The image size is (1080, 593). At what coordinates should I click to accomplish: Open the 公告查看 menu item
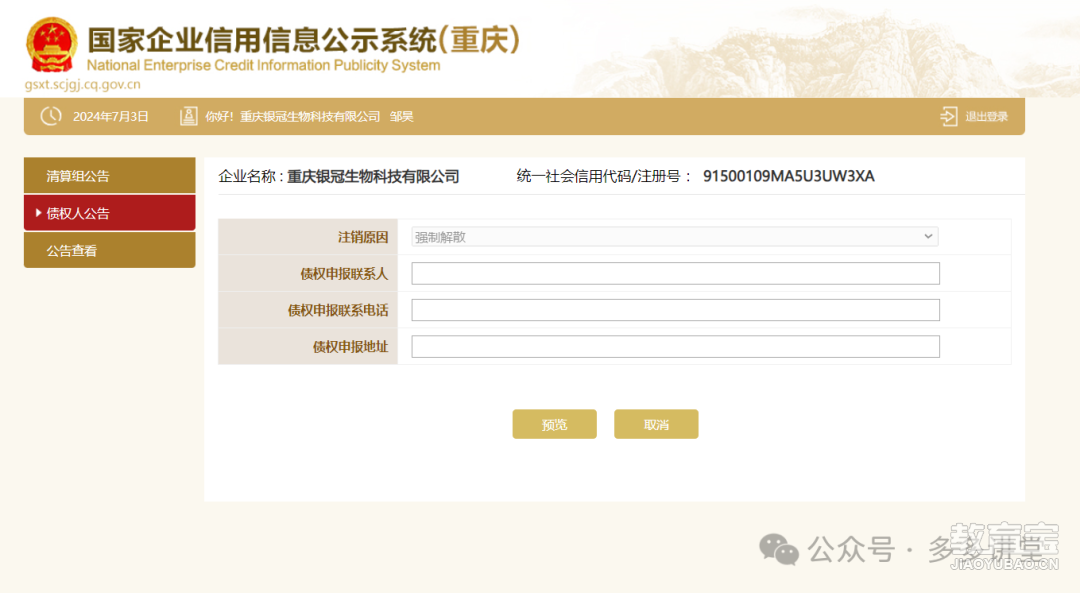(x=110, y=250)
